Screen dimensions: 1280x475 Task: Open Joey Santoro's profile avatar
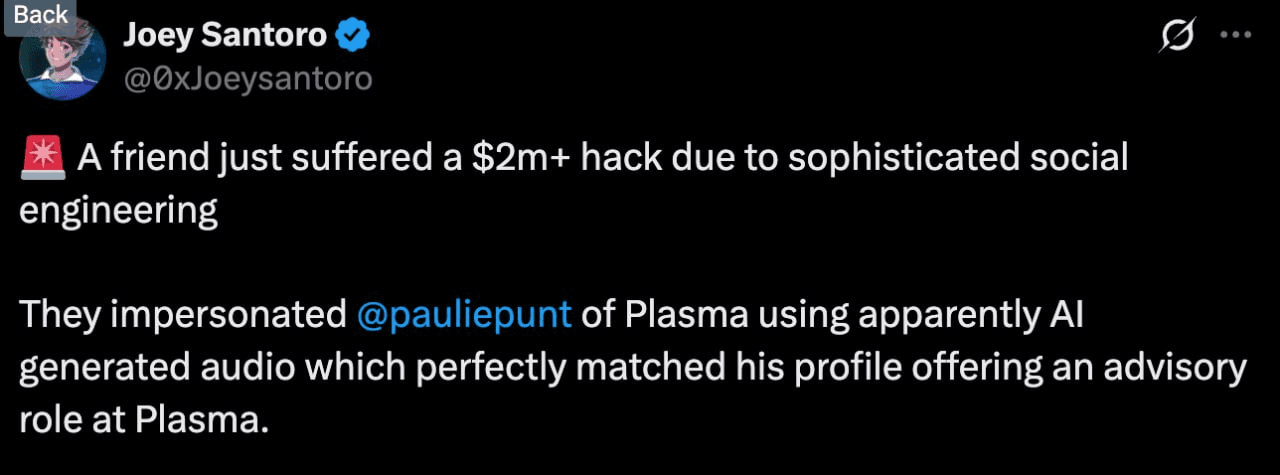coord(62,60)
